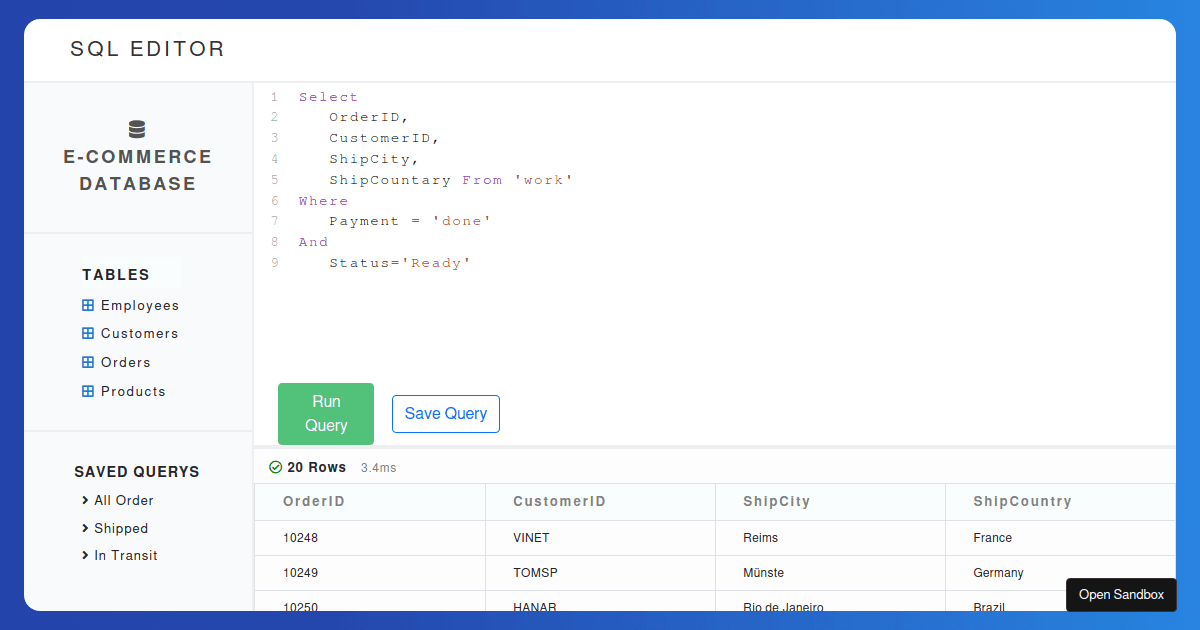
Task: Click the green success checkmark near 20 Rows
Action: pyautogui.click(x=275, y=467)
